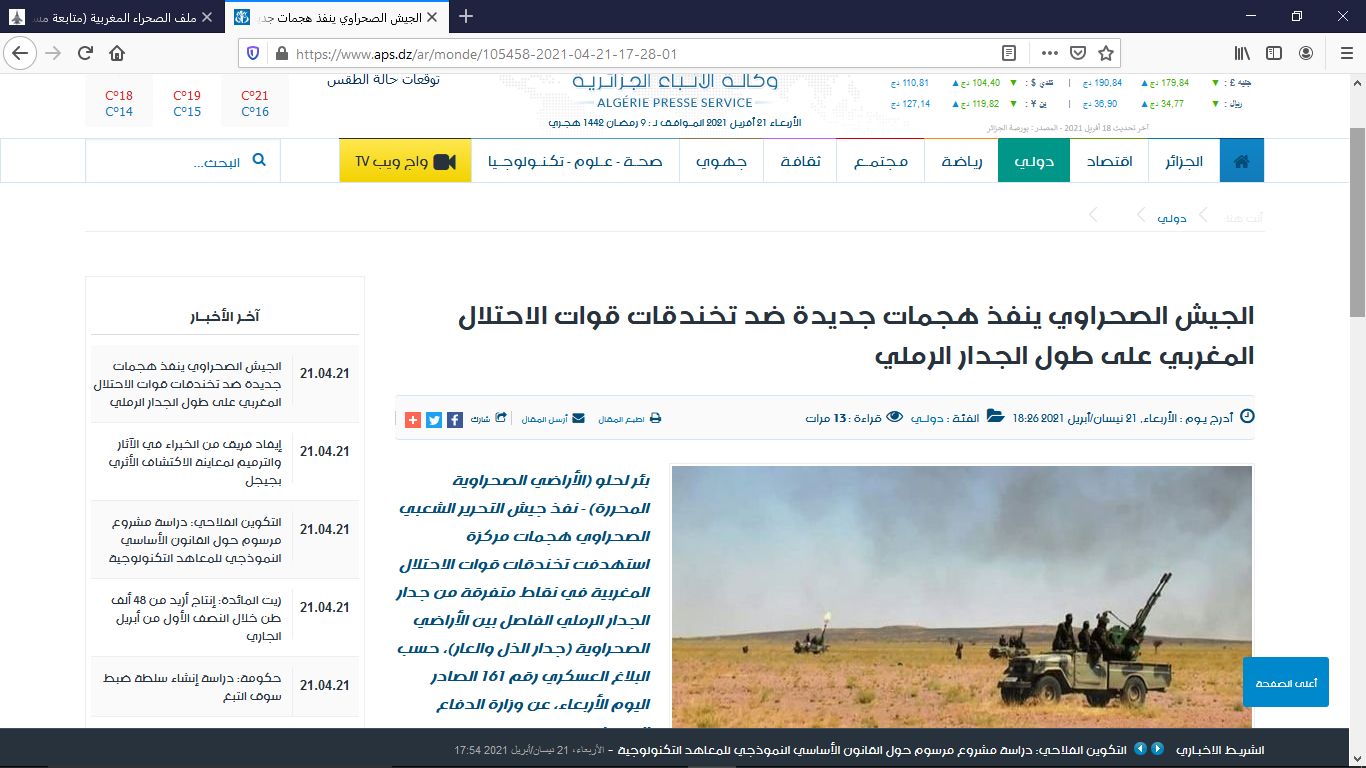
Task: Toggle the Firefox sidebar button
Action: [1273, 53]
